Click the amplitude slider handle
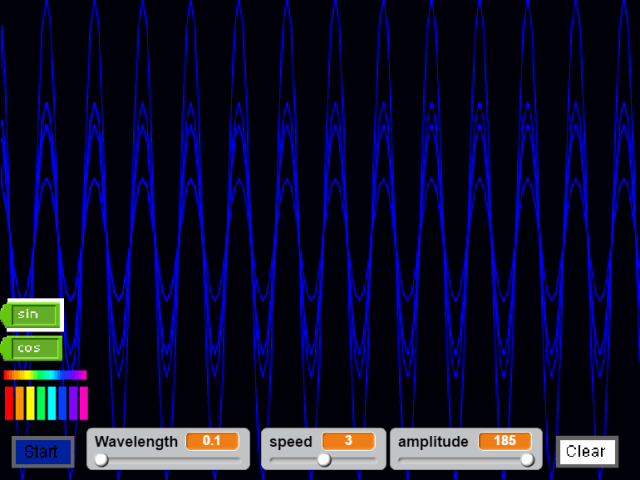This screenshot has height=480, width=640. pyautogui.click(x=527, y=460)
